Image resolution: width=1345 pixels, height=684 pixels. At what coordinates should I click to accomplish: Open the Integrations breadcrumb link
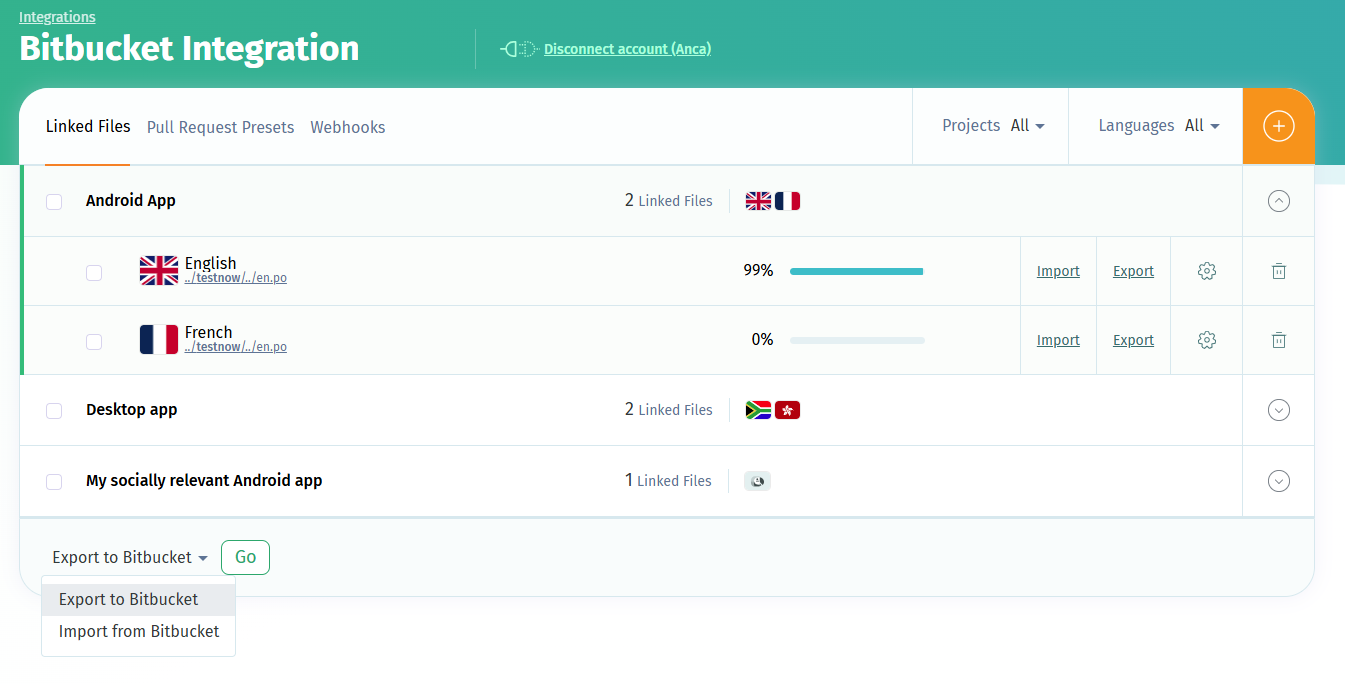point(57,17)
